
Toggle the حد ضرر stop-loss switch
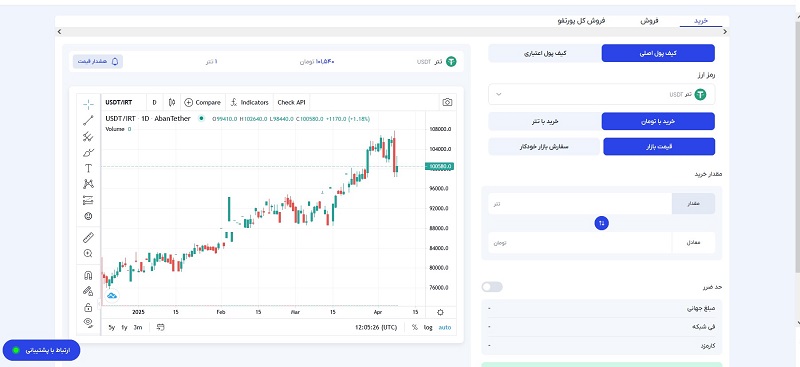pyautogui.click(x=492, y=287)
